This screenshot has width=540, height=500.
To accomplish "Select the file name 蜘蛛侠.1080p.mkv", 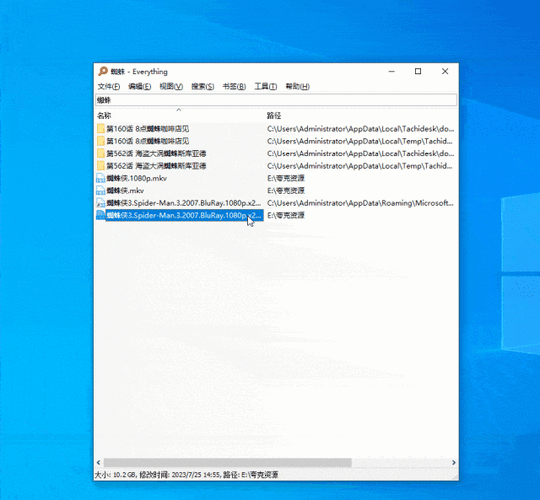I will click(137, 178).
